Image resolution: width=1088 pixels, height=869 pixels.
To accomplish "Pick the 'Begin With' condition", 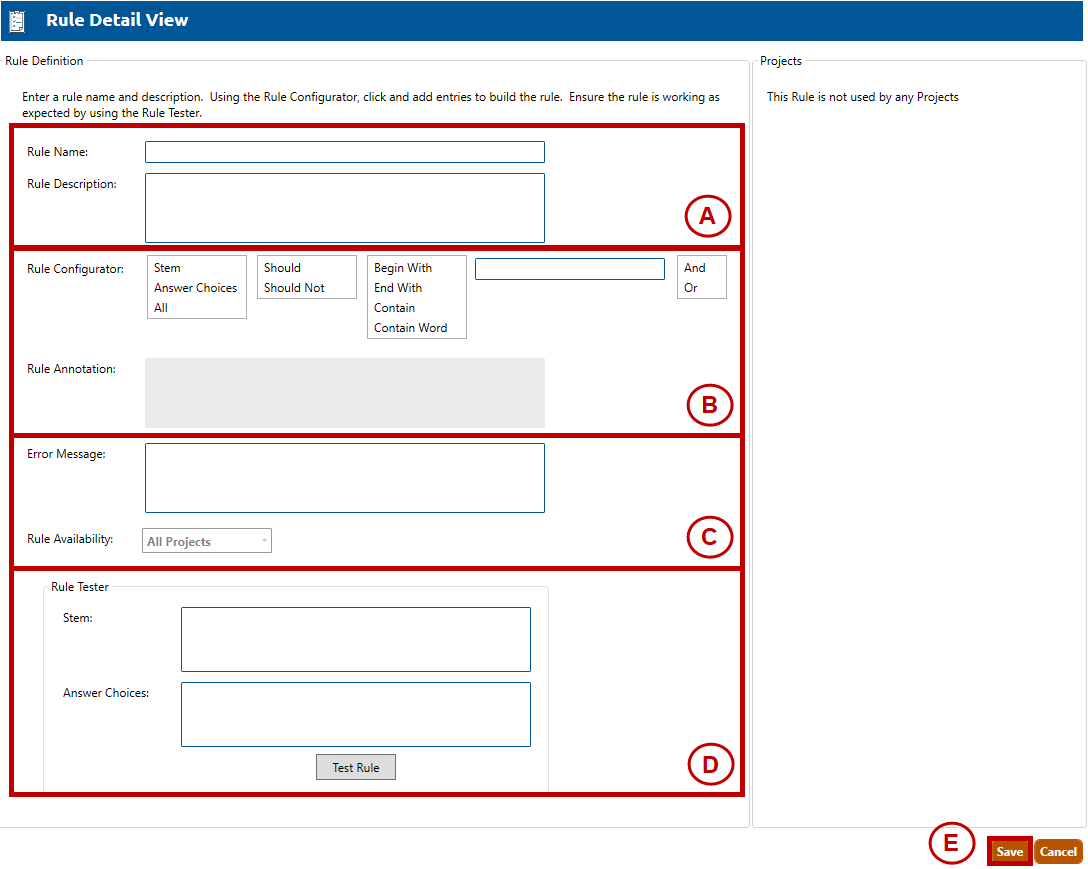I will (x=403, y=268).
